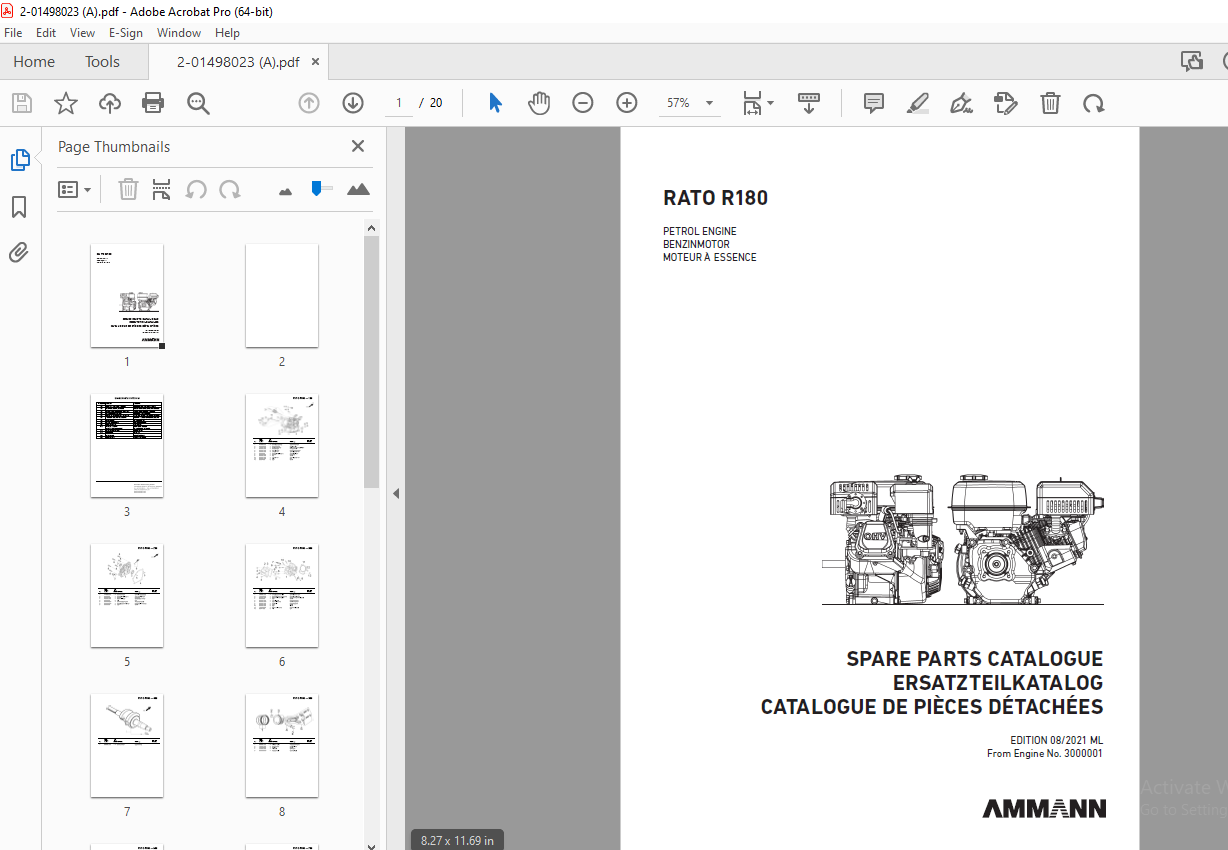Click the Delete page trash icon in toolbar
Image resolution: width=1228 pixels, height=850 pixels.
(1050, 103)
